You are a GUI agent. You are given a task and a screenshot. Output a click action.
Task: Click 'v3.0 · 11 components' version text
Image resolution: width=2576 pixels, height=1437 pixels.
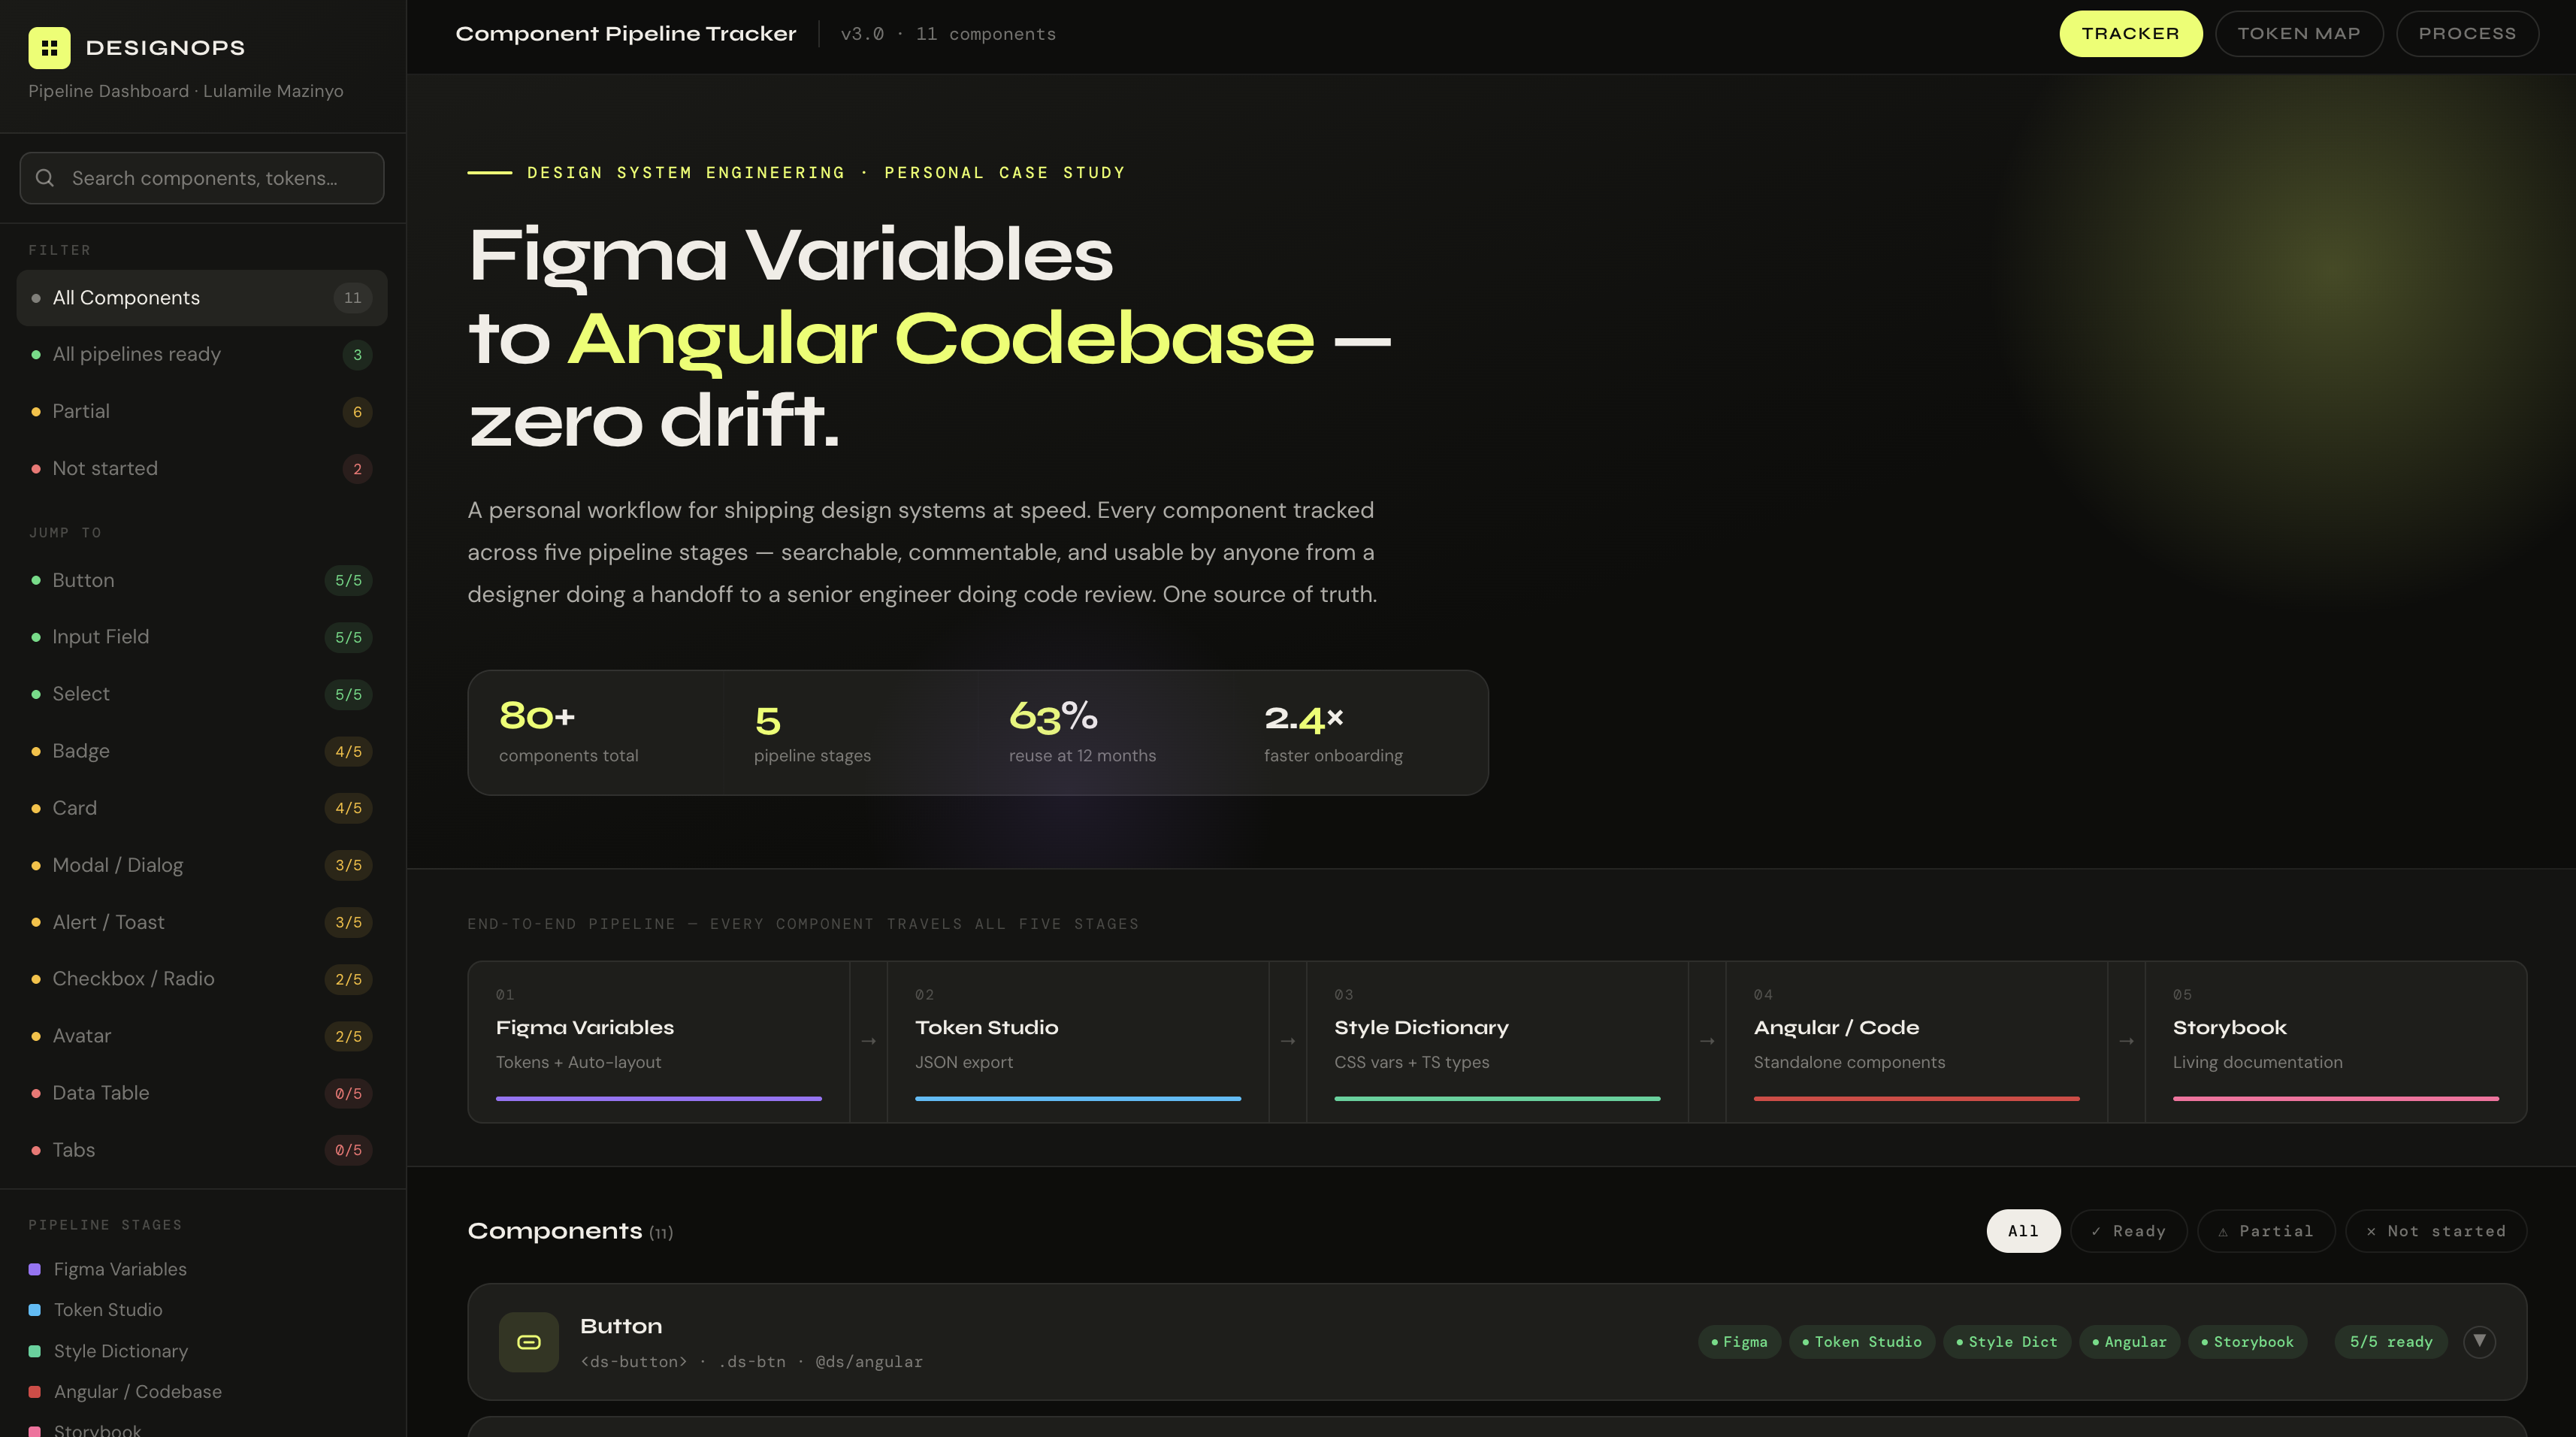[x=948, y=35]
